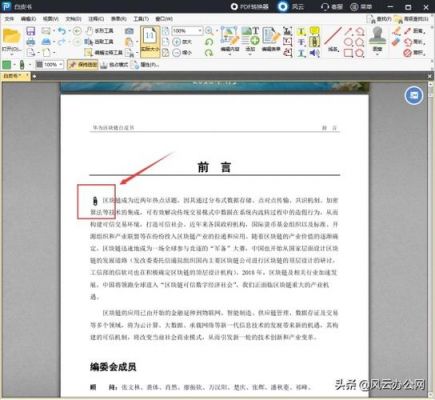435x400 pixels.
Task: Open the Edit (编辑) menu
Action: click(28, 19)
